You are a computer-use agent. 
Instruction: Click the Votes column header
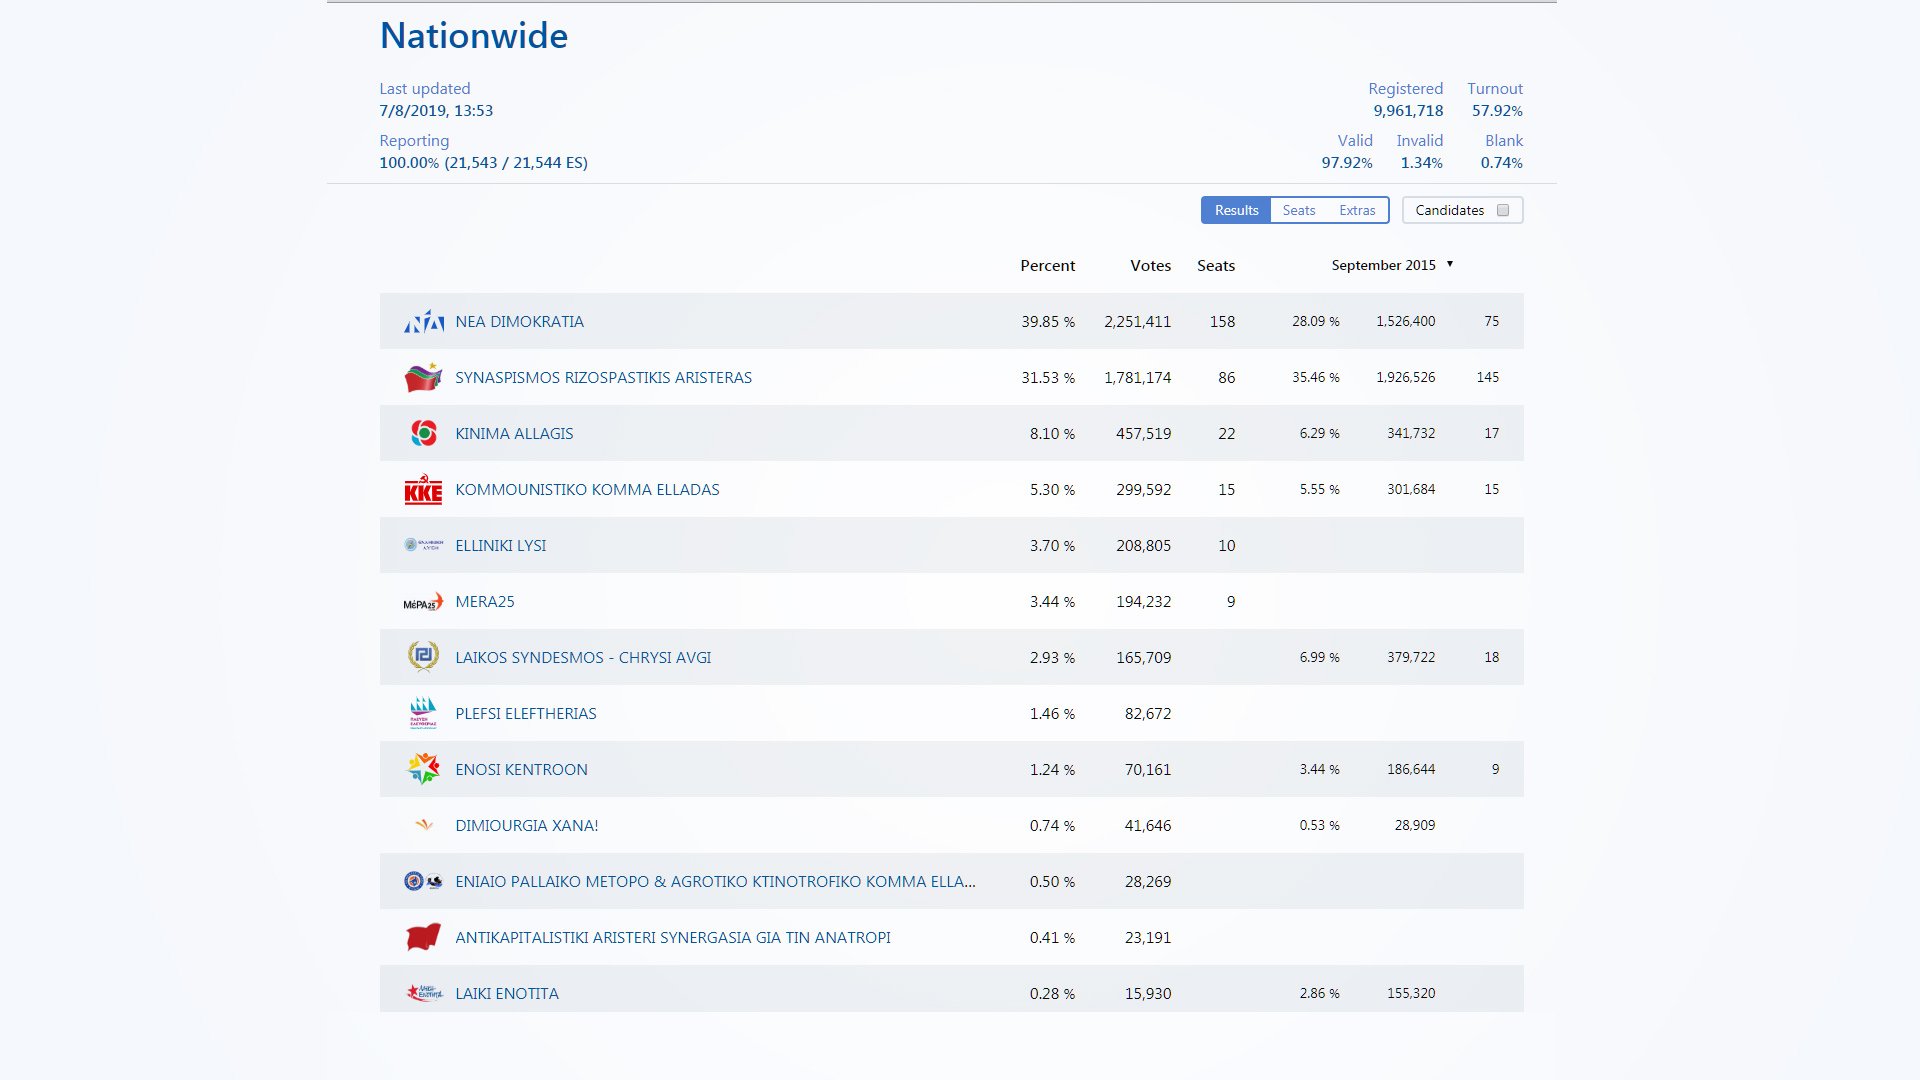pyautogui.click(x=1150, y=266)
